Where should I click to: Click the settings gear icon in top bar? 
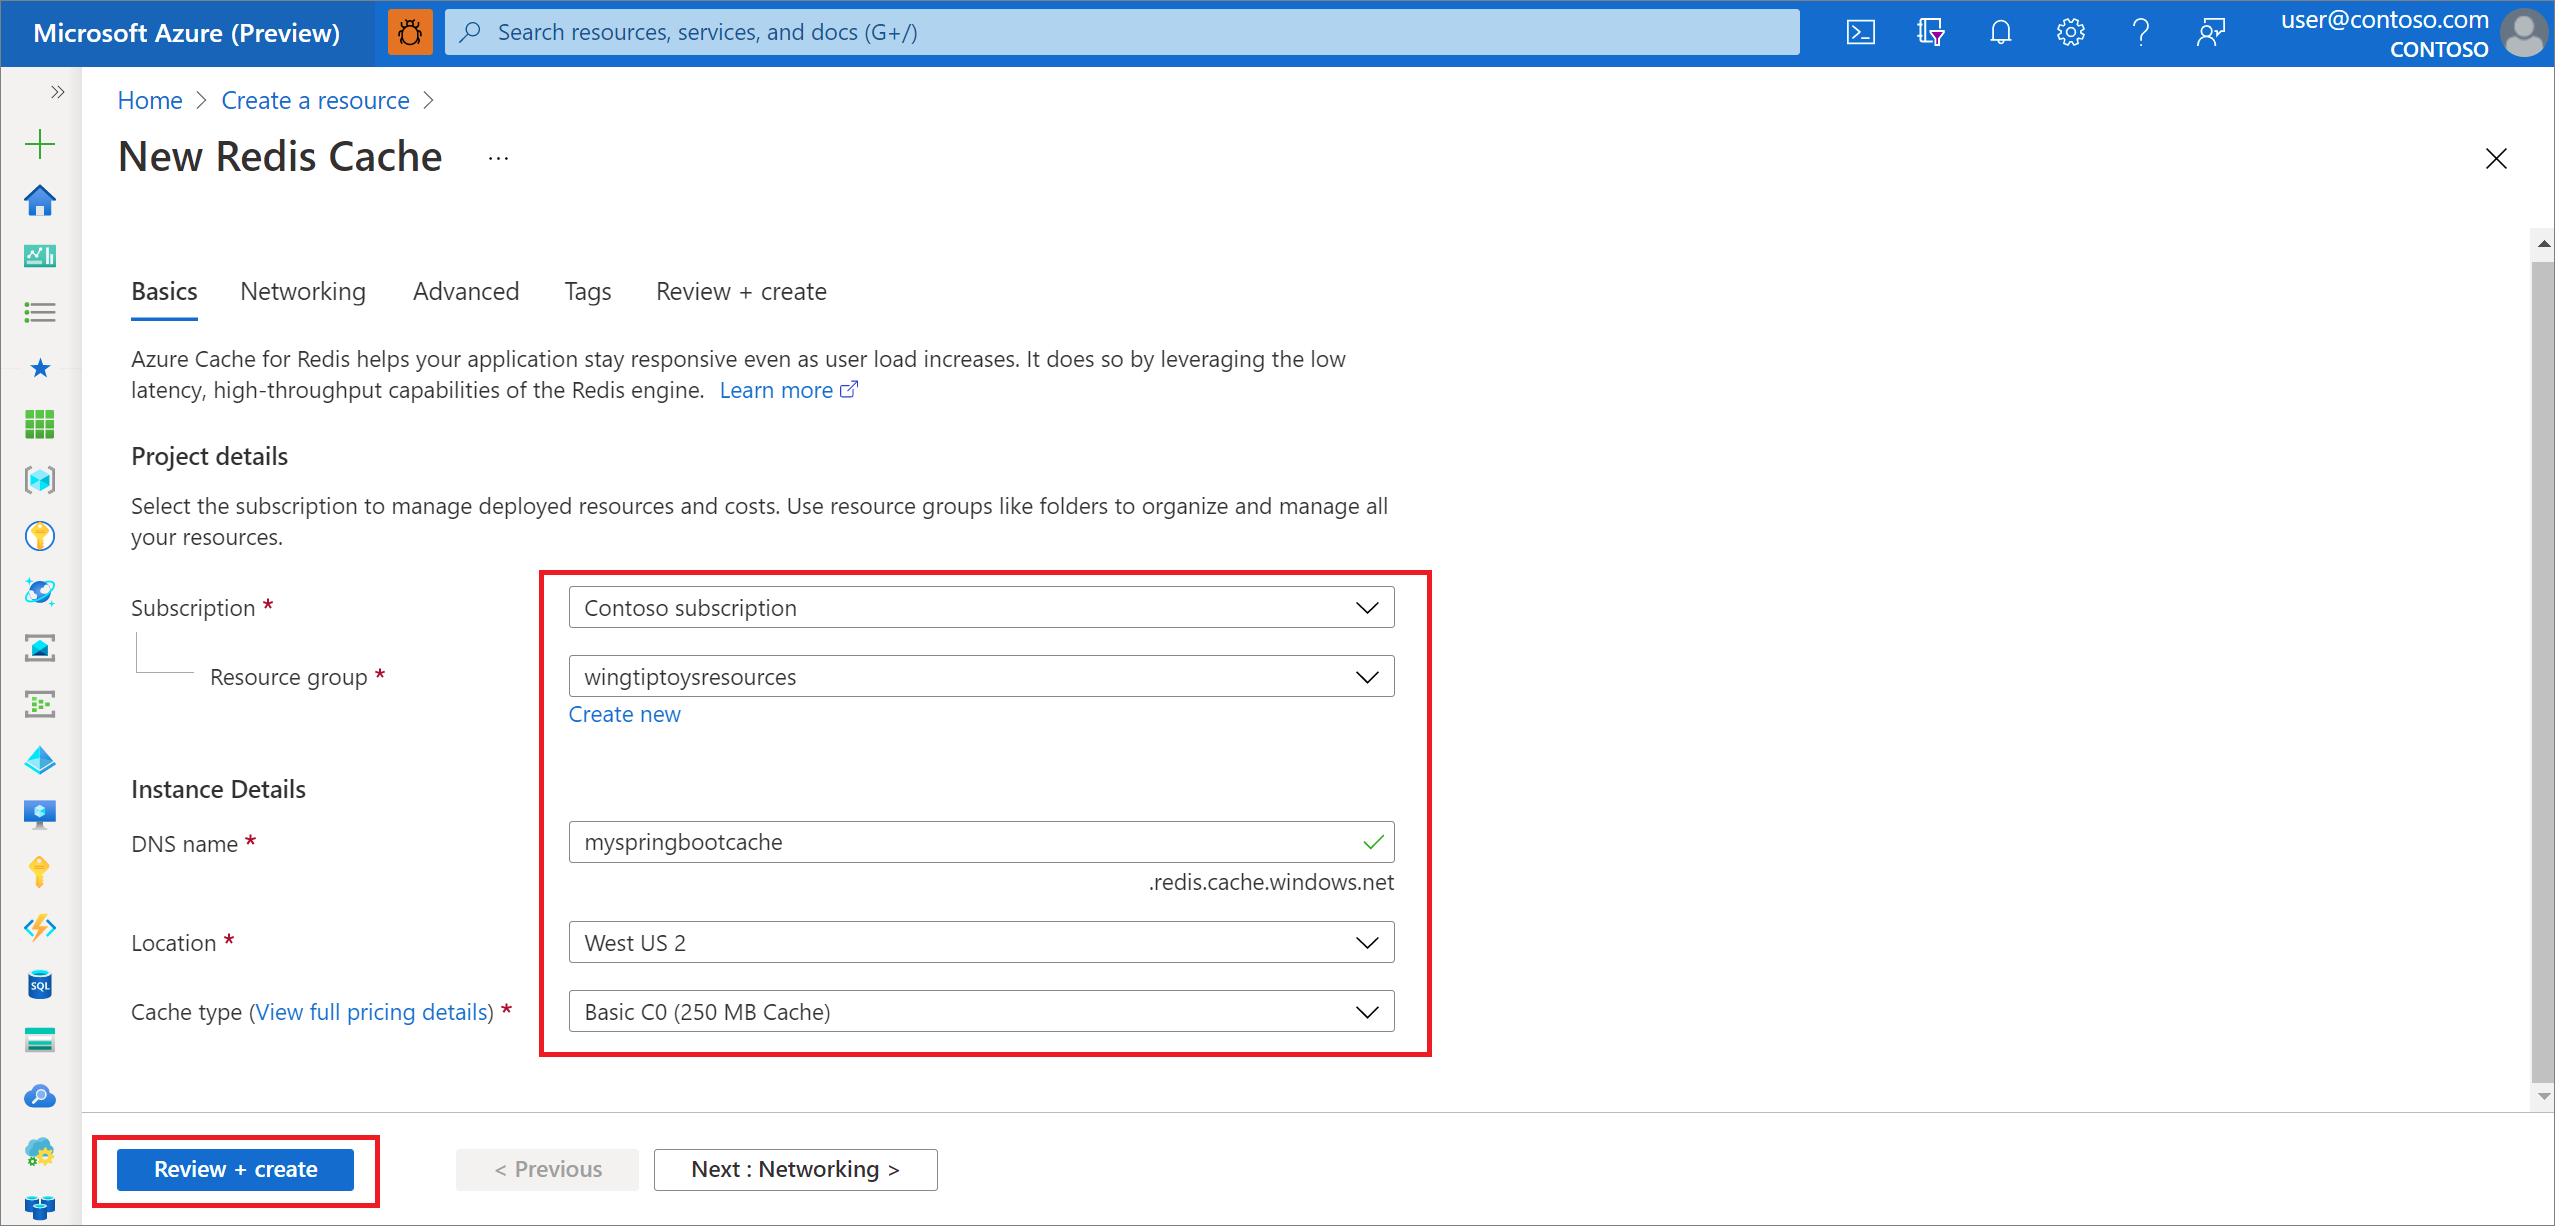click(x=2071, y=33)
